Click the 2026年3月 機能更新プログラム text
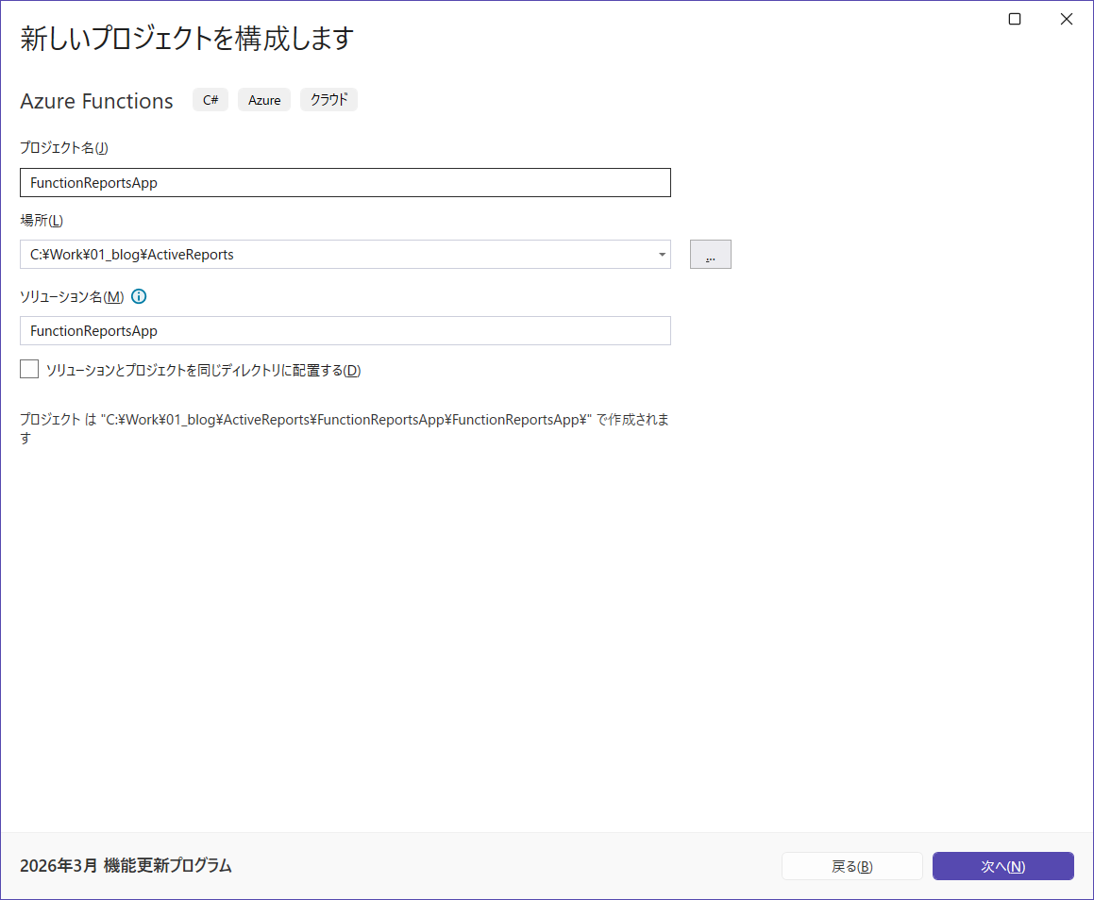This screenshot has height=900, width=1094. [x=126, y=866]
